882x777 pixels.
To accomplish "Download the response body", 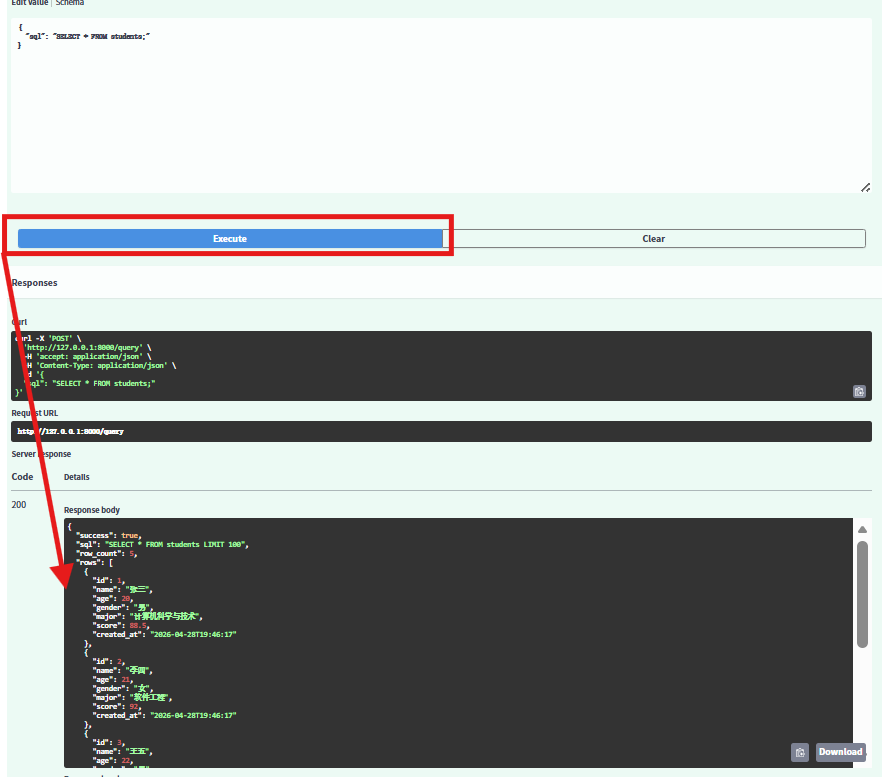I will coord(840,752).
